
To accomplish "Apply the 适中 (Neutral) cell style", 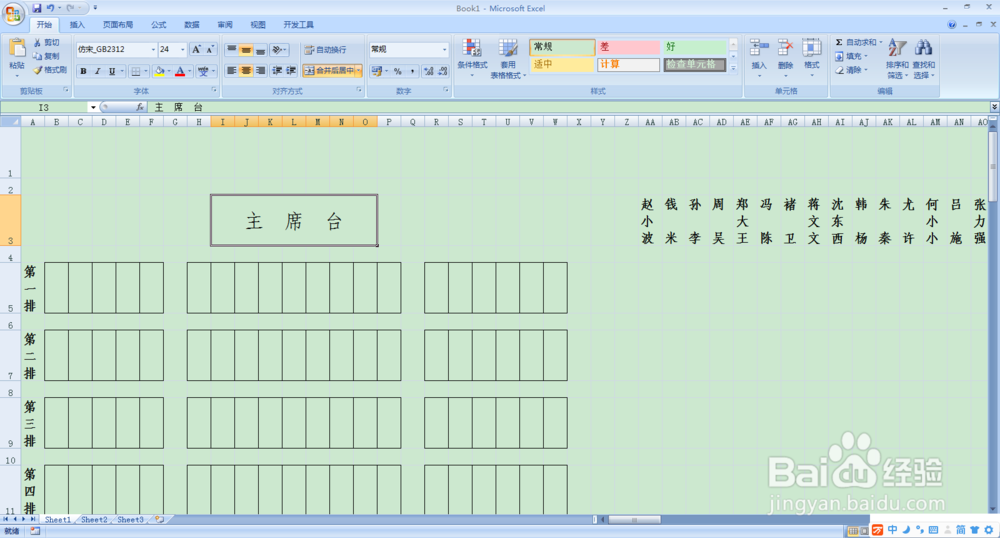I will (x=562, y=64).
